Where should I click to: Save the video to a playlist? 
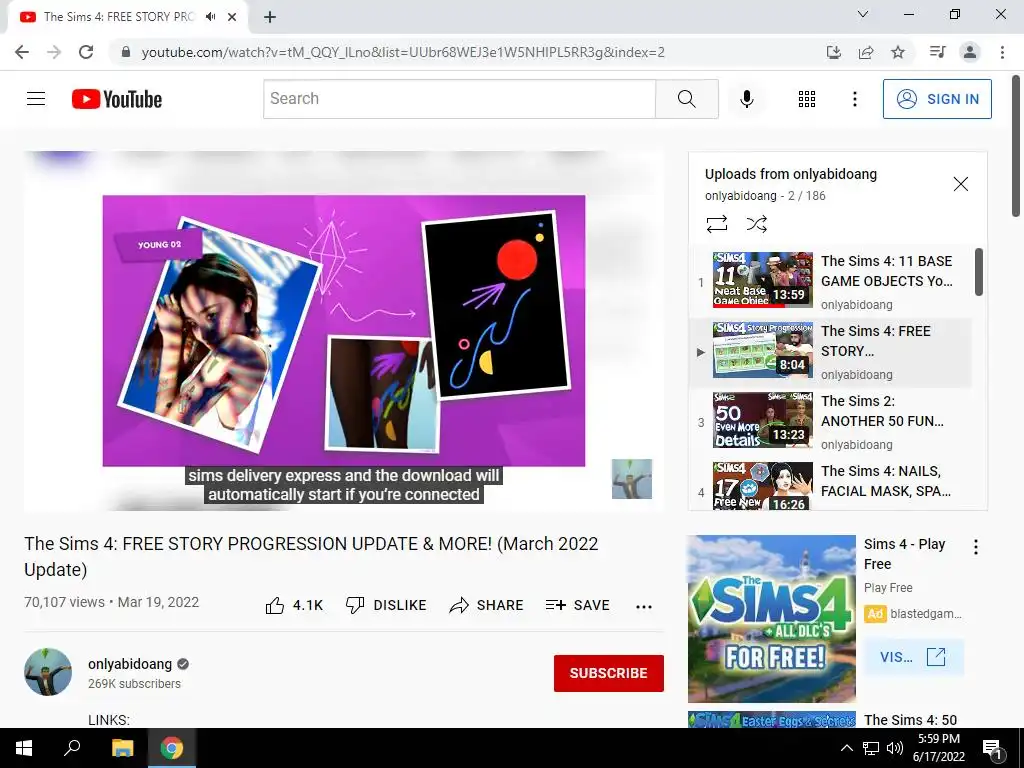pyautogui.click(x=577, y=605)
